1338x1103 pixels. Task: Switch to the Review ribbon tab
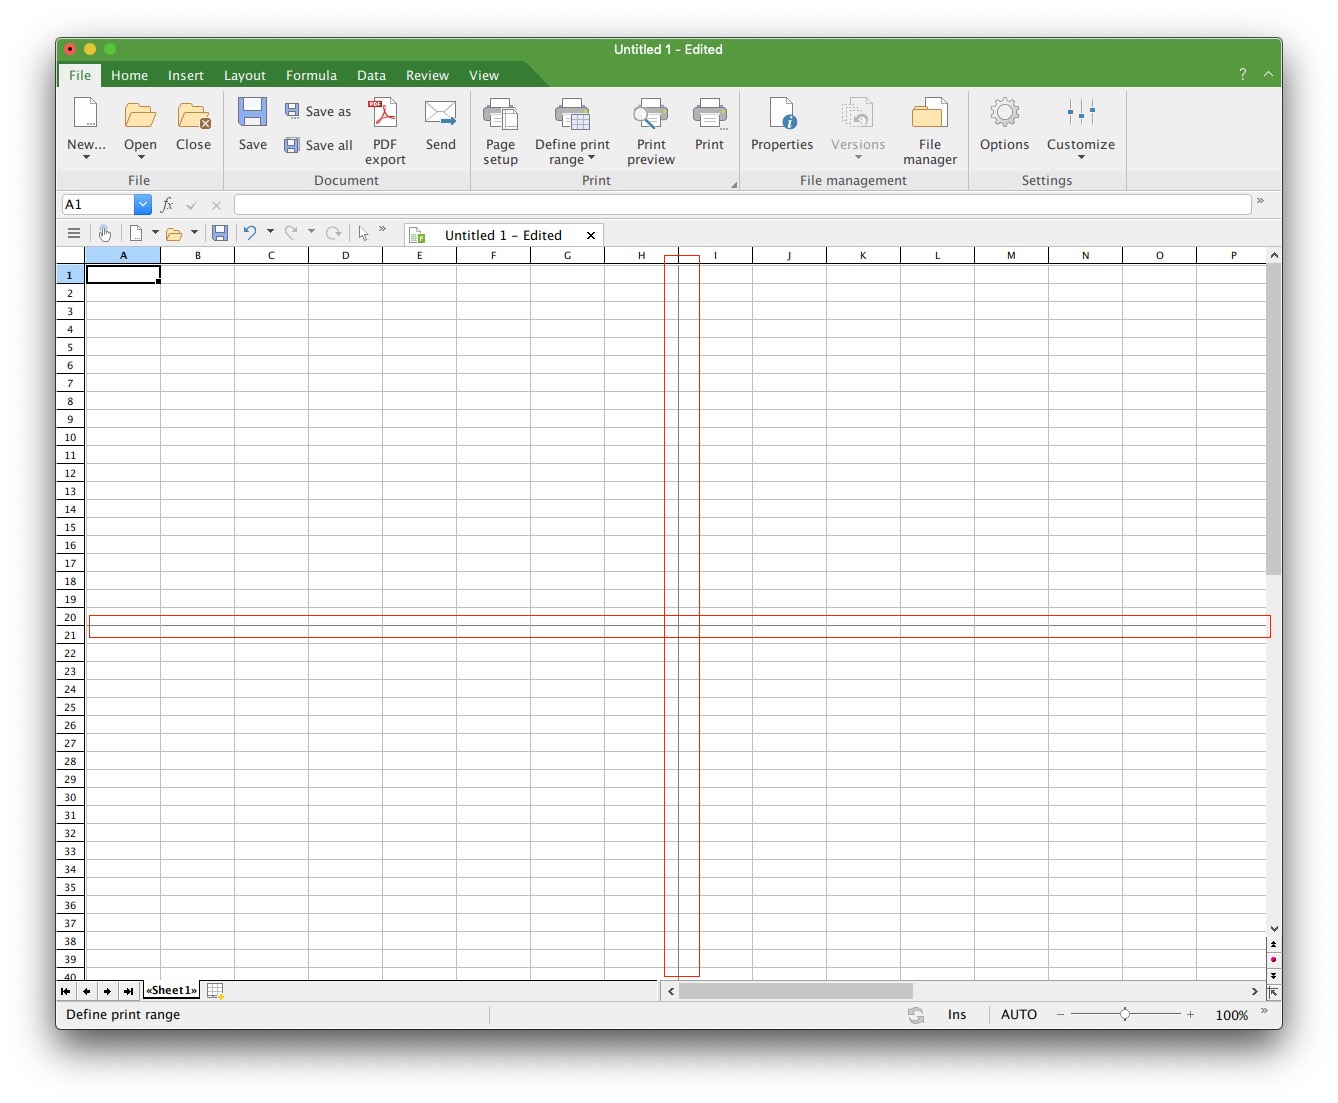click(427, 76)
